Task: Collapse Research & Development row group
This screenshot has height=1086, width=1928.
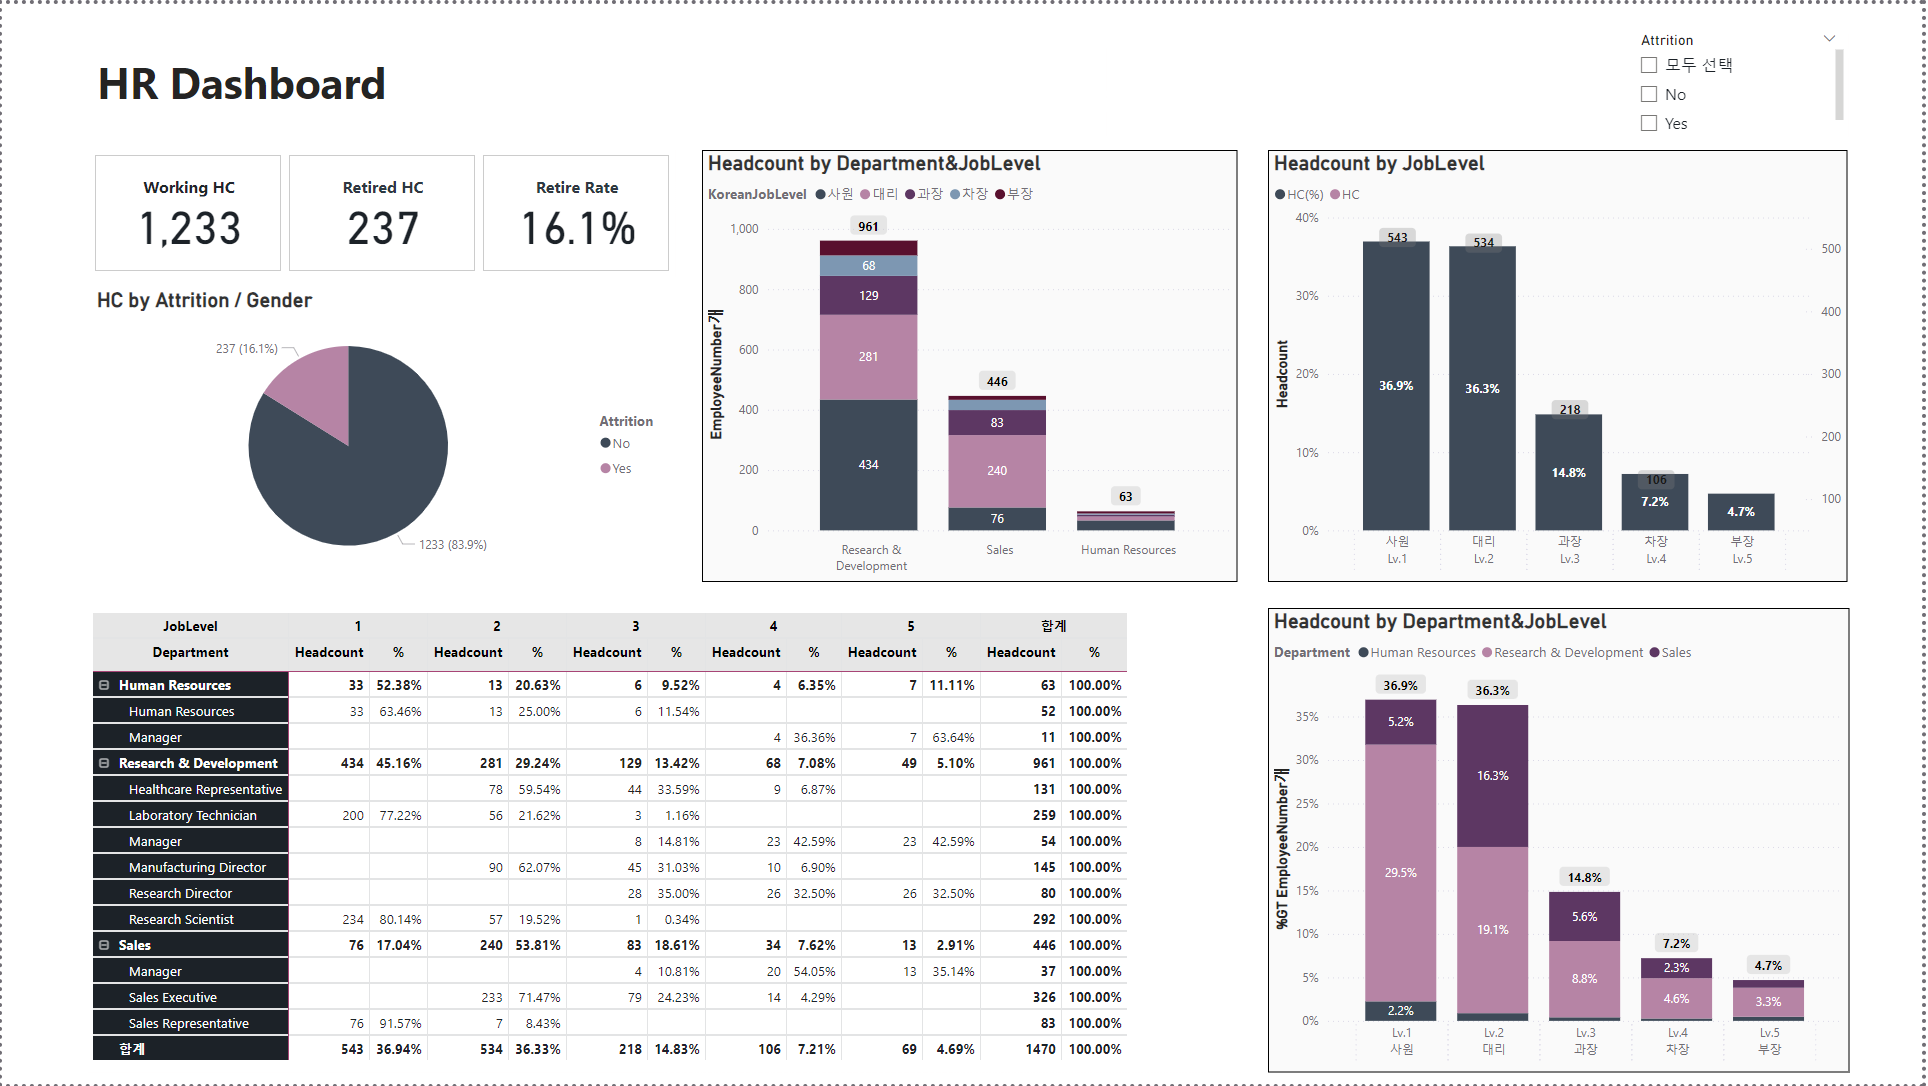Action: (x=104, y=763)
